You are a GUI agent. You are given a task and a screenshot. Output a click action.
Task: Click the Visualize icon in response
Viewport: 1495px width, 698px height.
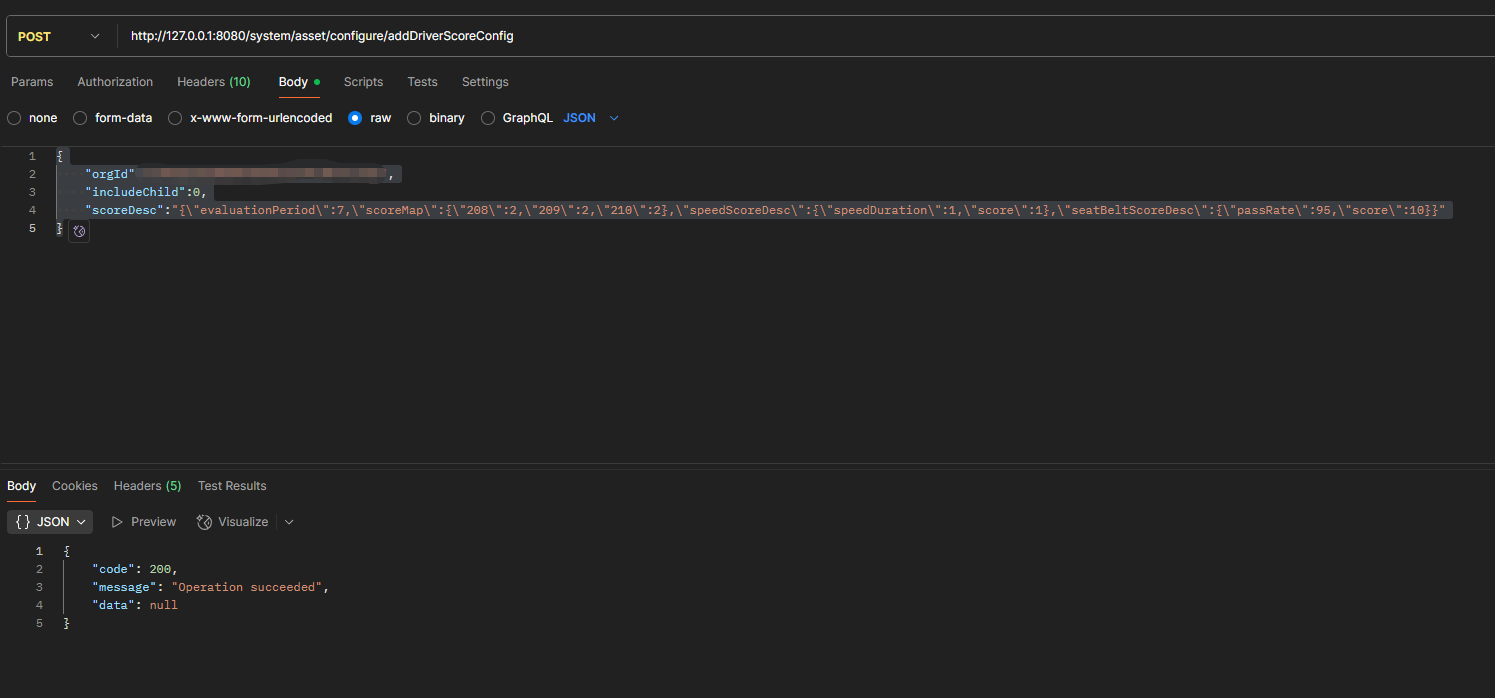(x=205, y=522)
